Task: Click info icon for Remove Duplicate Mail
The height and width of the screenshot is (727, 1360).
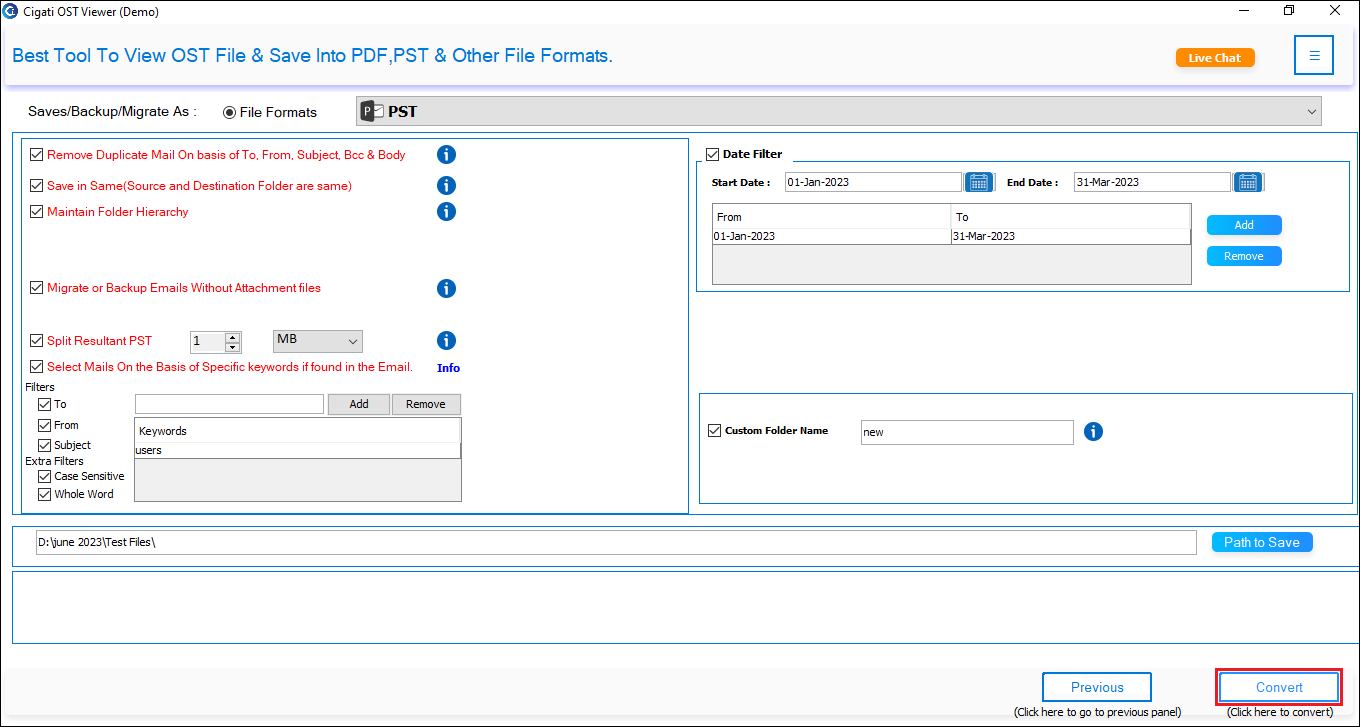Action: [446, 154]
